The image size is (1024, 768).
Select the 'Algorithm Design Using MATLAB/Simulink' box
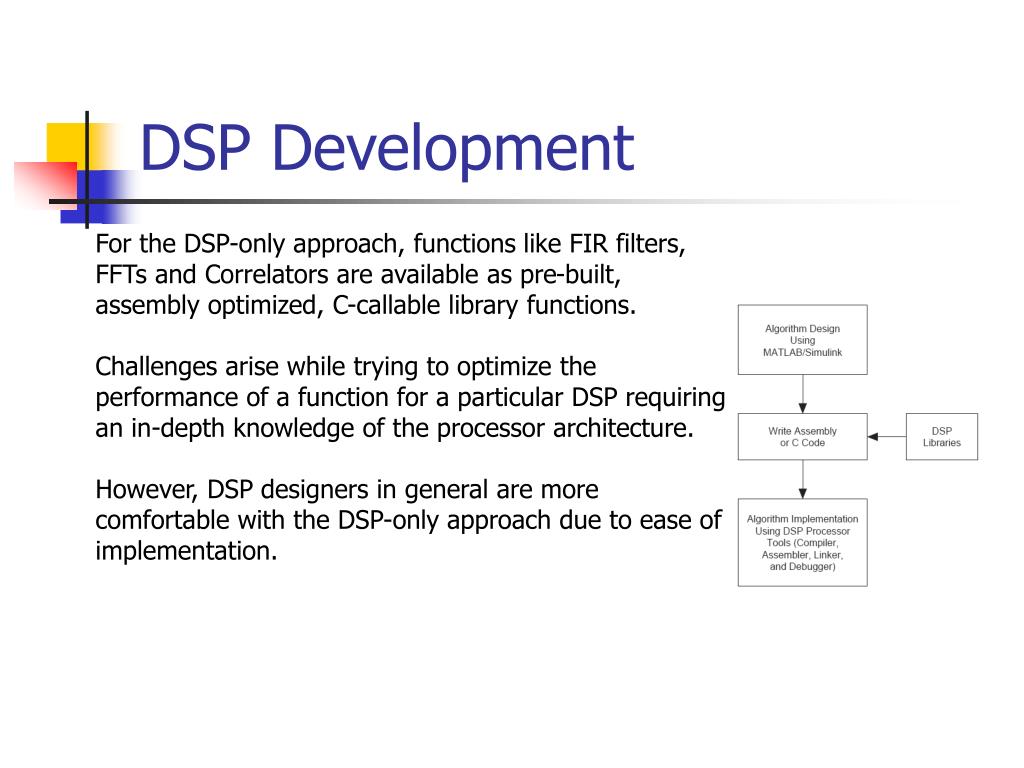(803, 340)
